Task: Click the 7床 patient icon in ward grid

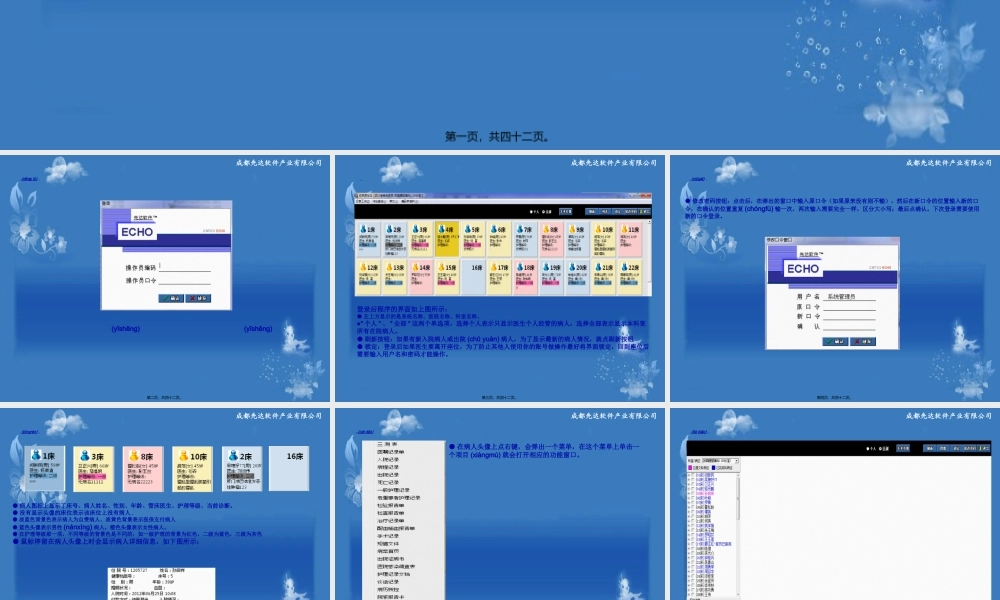Action: (525, 239)
